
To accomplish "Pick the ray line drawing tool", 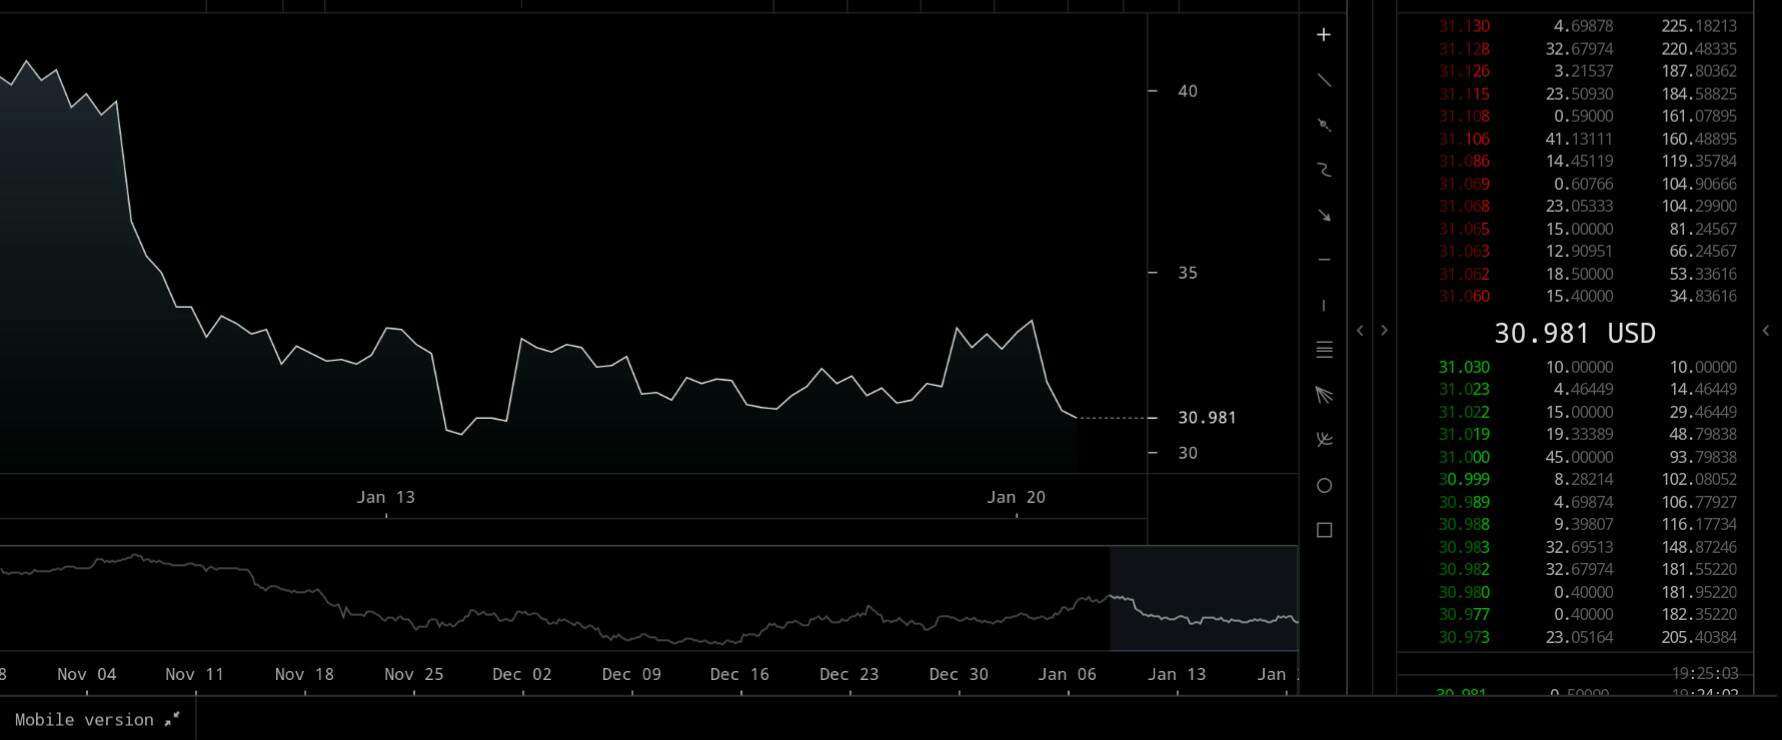I will [1324, 125].
